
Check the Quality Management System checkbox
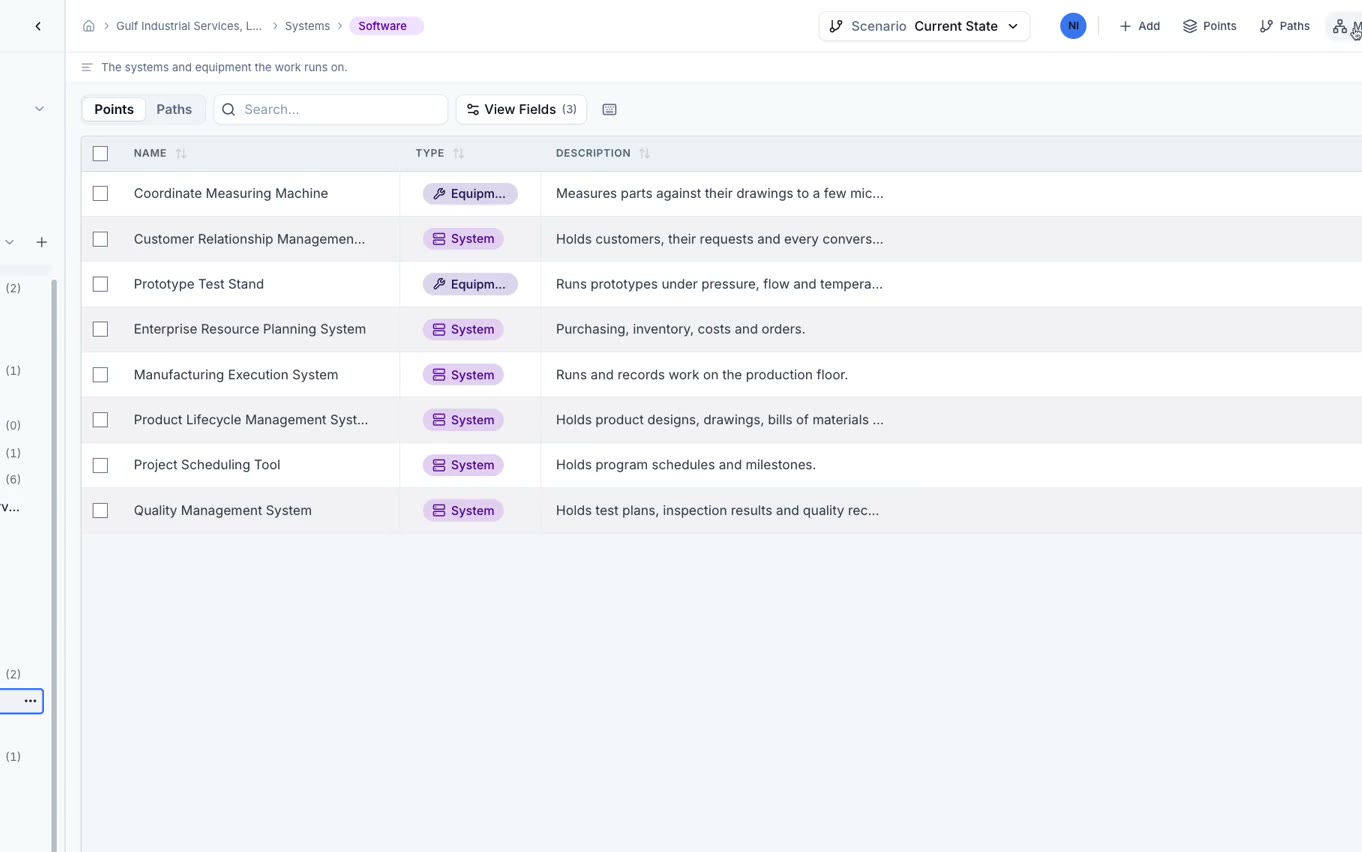pyautogui.click(x=100, y=510)
